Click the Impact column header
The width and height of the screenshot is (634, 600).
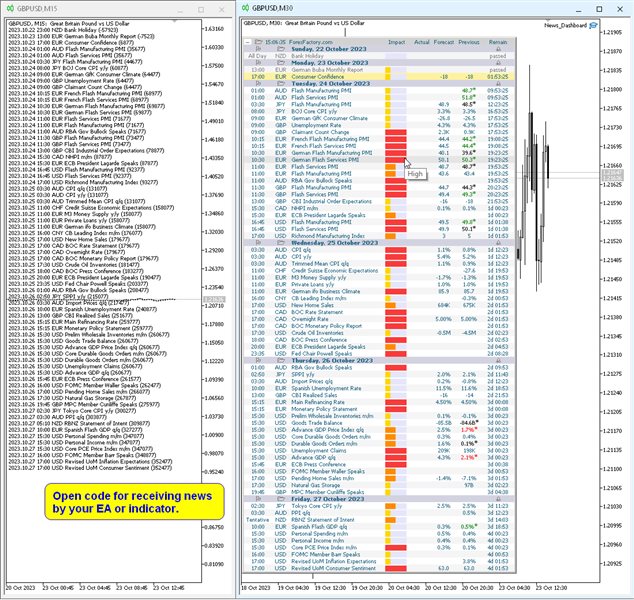tap(396, 42)
